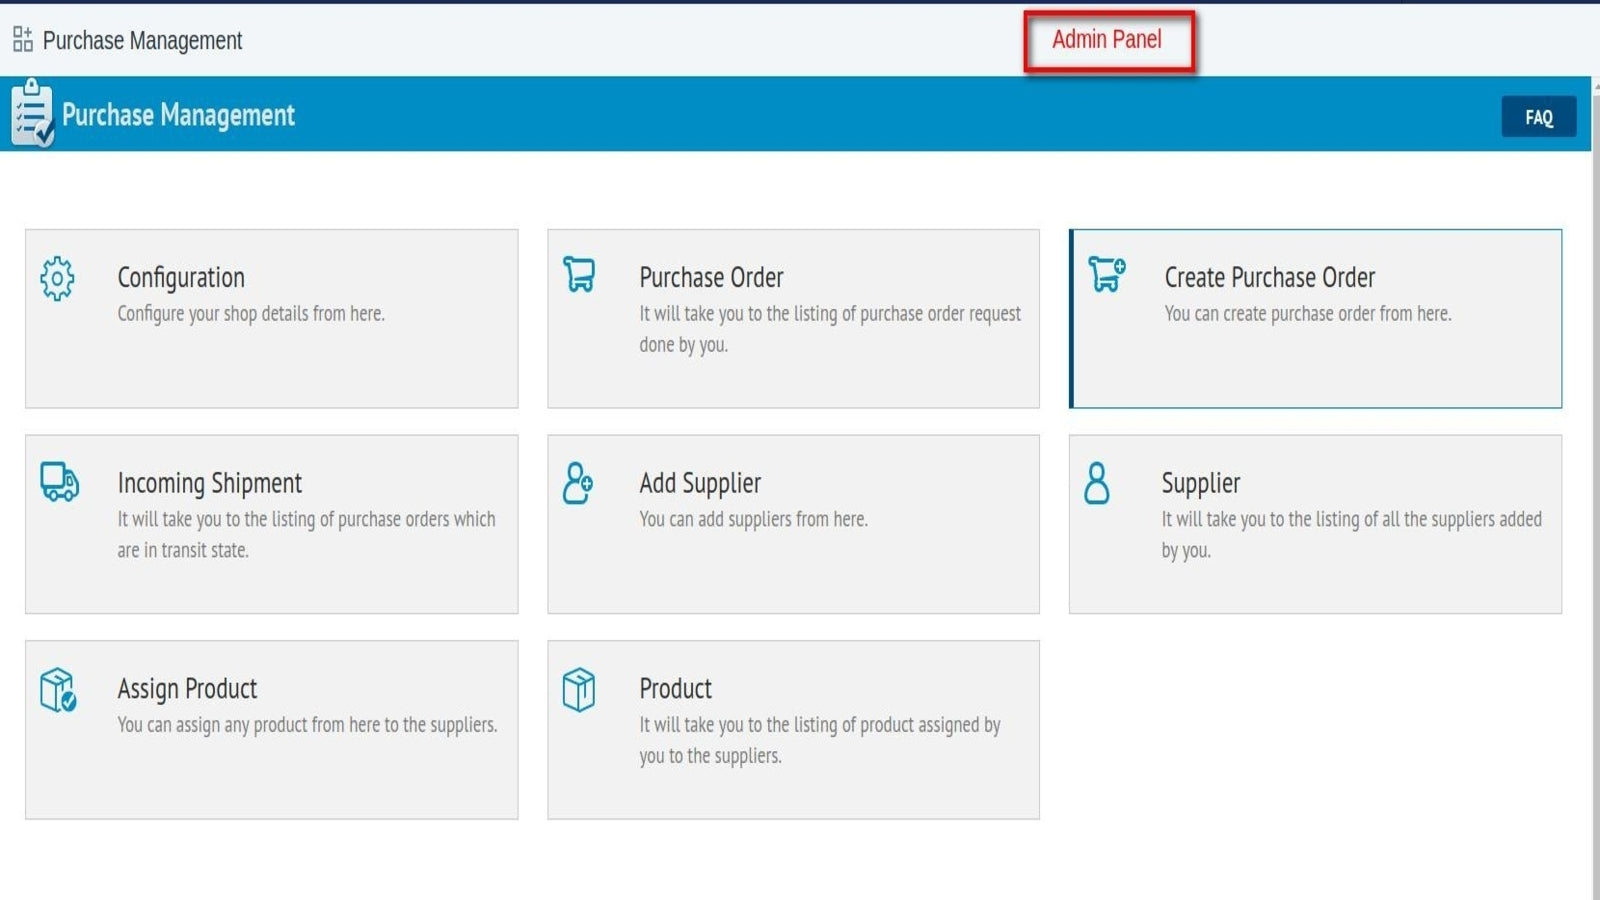Open the Assign Product title
The height and width of the screenshot is (900, 1600).
(x=187, y=689)
